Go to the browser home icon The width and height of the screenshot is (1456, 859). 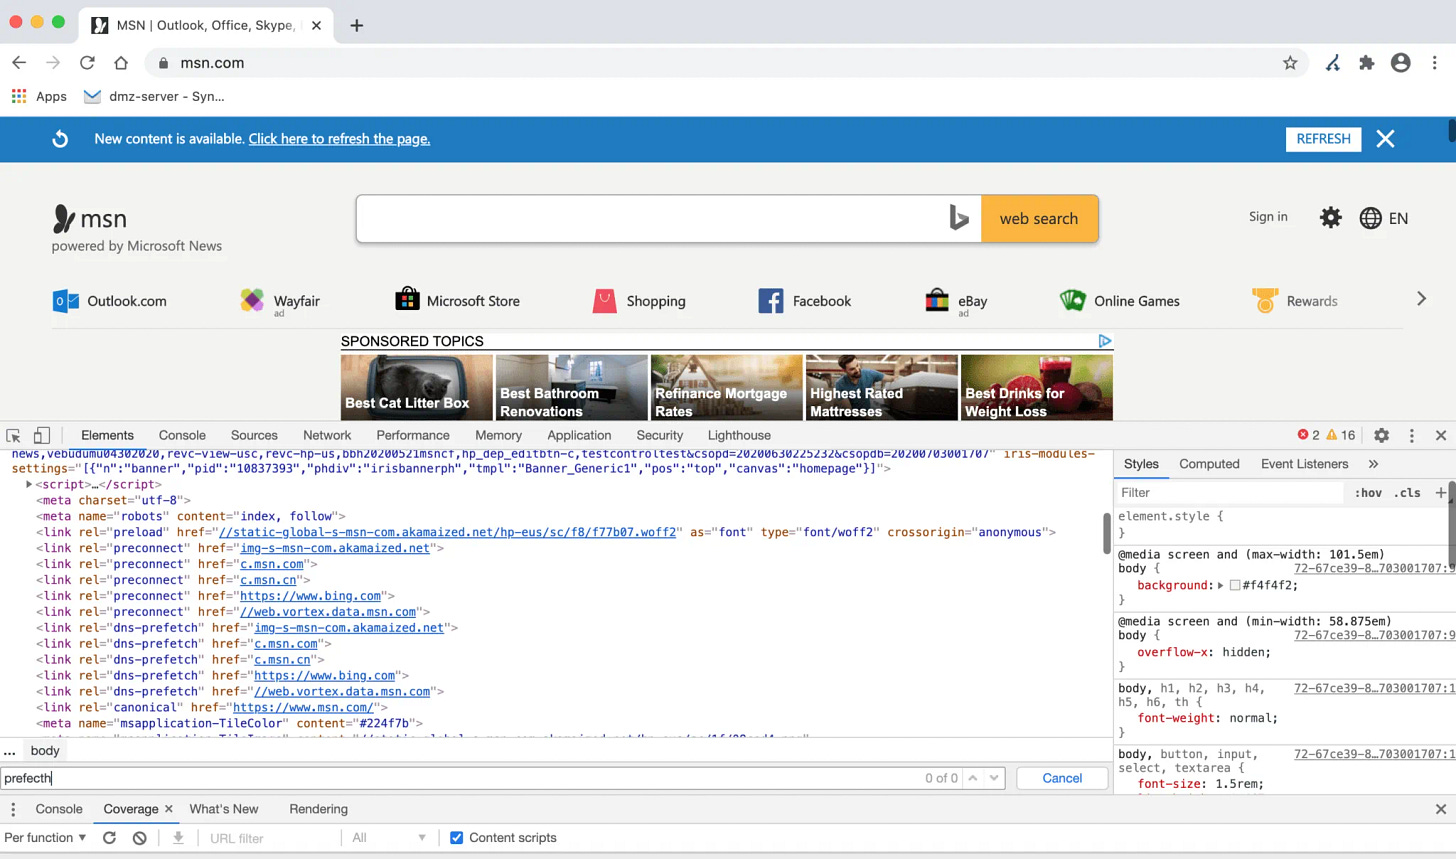(121, 63)
